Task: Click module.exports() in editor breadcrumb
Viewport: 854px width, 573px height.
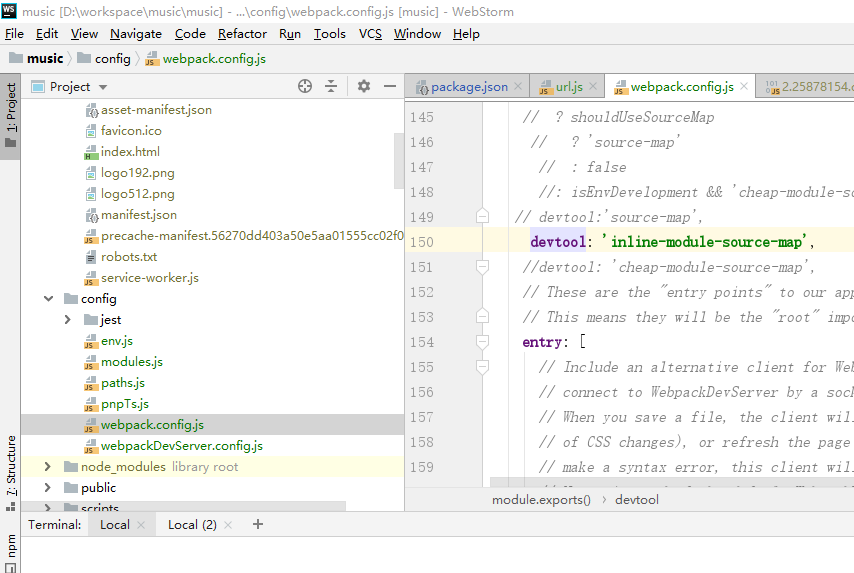Action: click(x=541, y=499)
